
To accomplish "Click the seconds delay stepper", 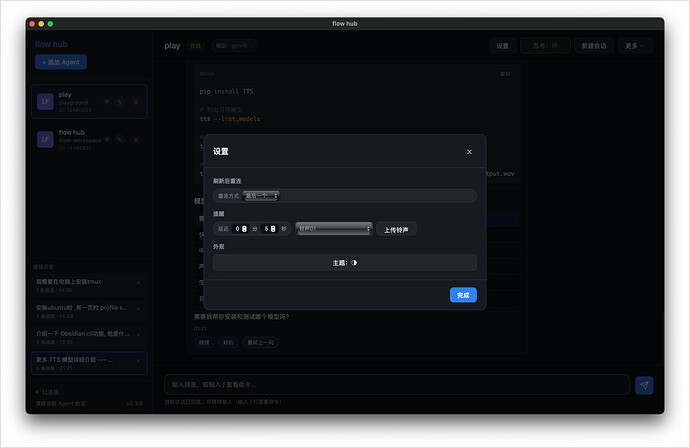I will coord(272,229).
